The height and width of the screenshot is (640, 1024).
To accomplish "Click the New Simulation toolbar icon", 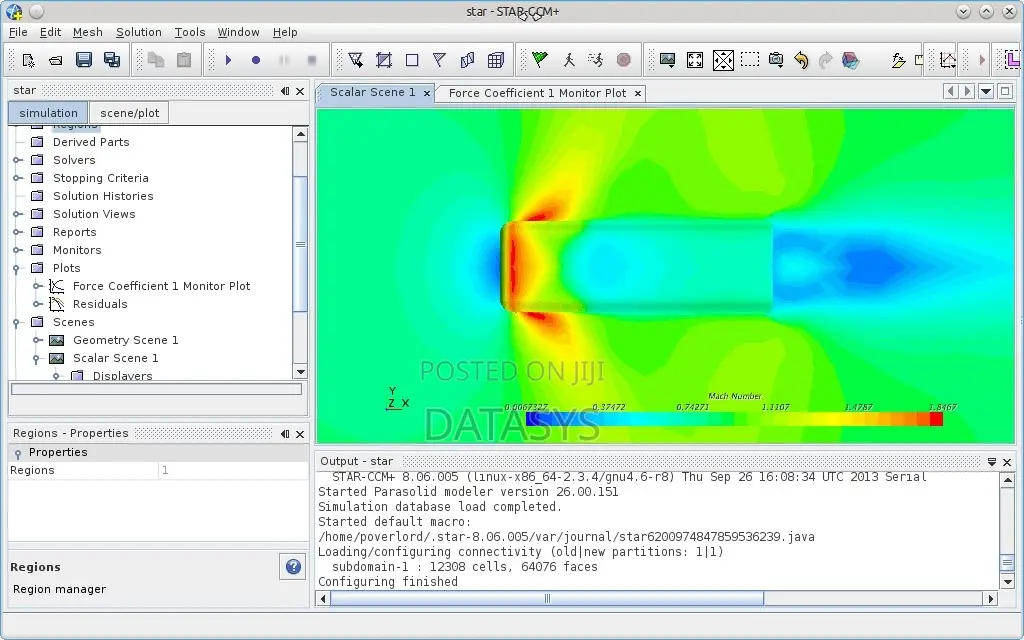I will (x=28, y=60).
